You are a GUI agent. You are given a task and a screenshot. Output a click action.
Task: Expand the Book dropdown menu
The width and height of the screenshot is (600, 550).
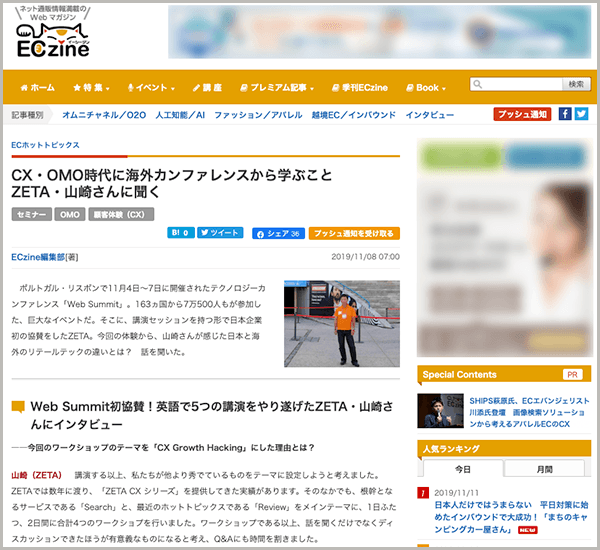pos(426,88)
